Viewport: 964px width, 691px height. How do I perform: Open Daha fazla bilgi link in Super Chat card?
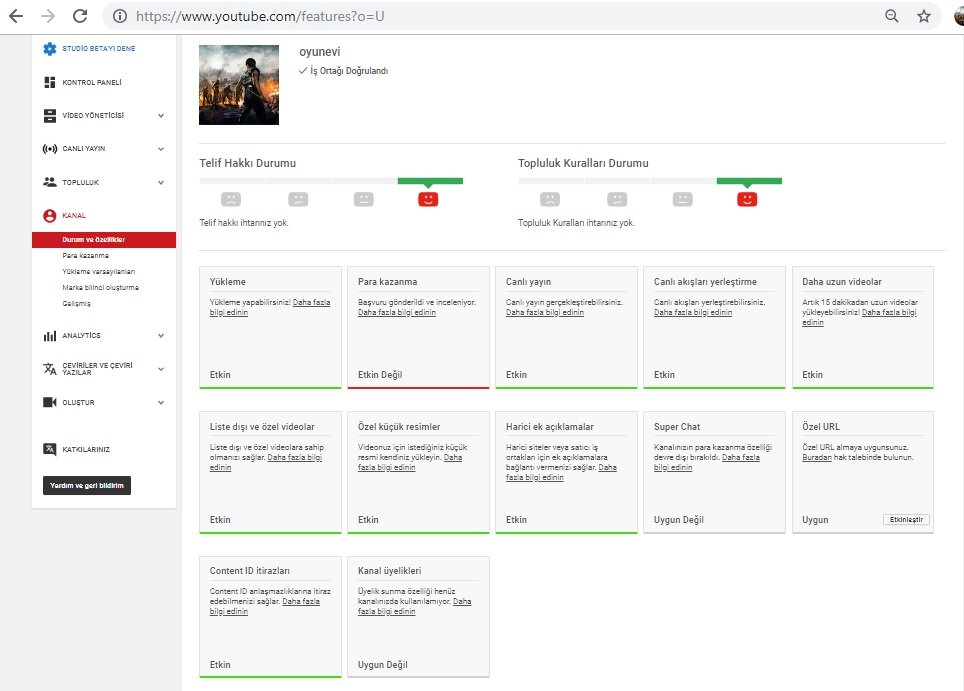tap(740, 457)
